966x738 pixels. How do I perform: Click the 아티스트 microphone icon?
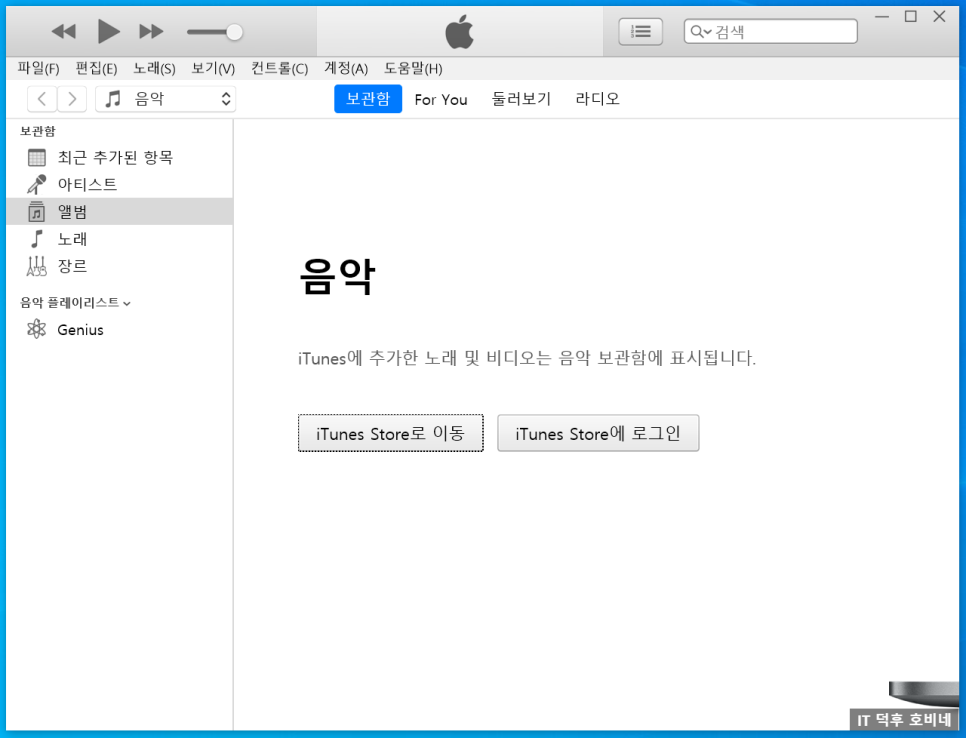pyautogui.click(x=36, y=184)
